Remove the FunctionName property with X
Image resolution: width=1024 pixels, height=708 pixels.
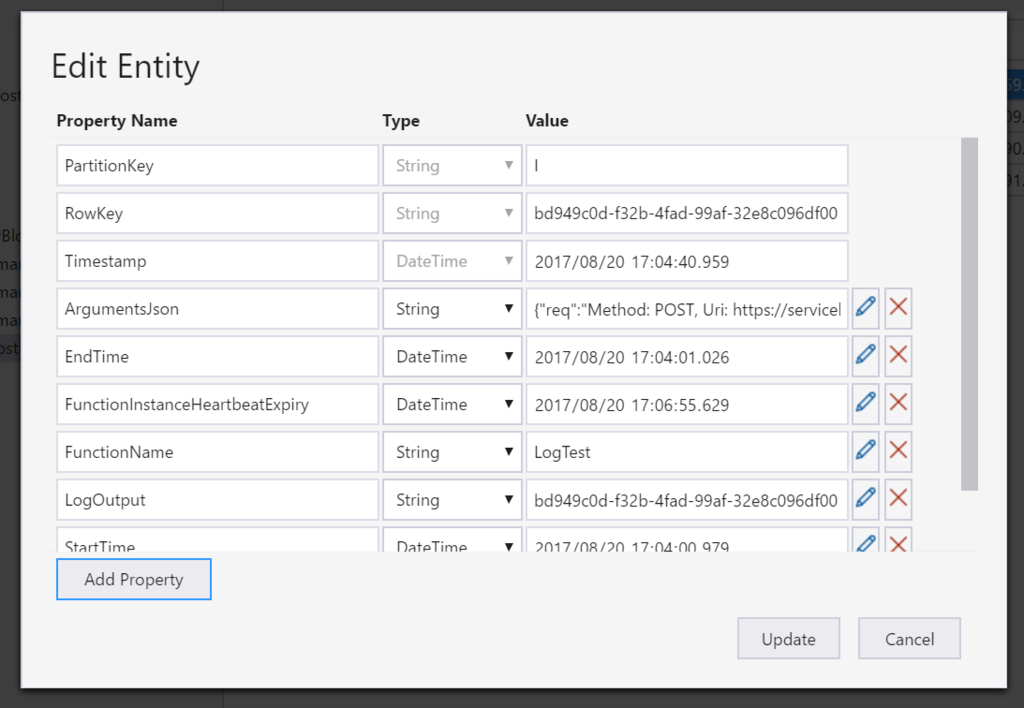click(898, 452)
